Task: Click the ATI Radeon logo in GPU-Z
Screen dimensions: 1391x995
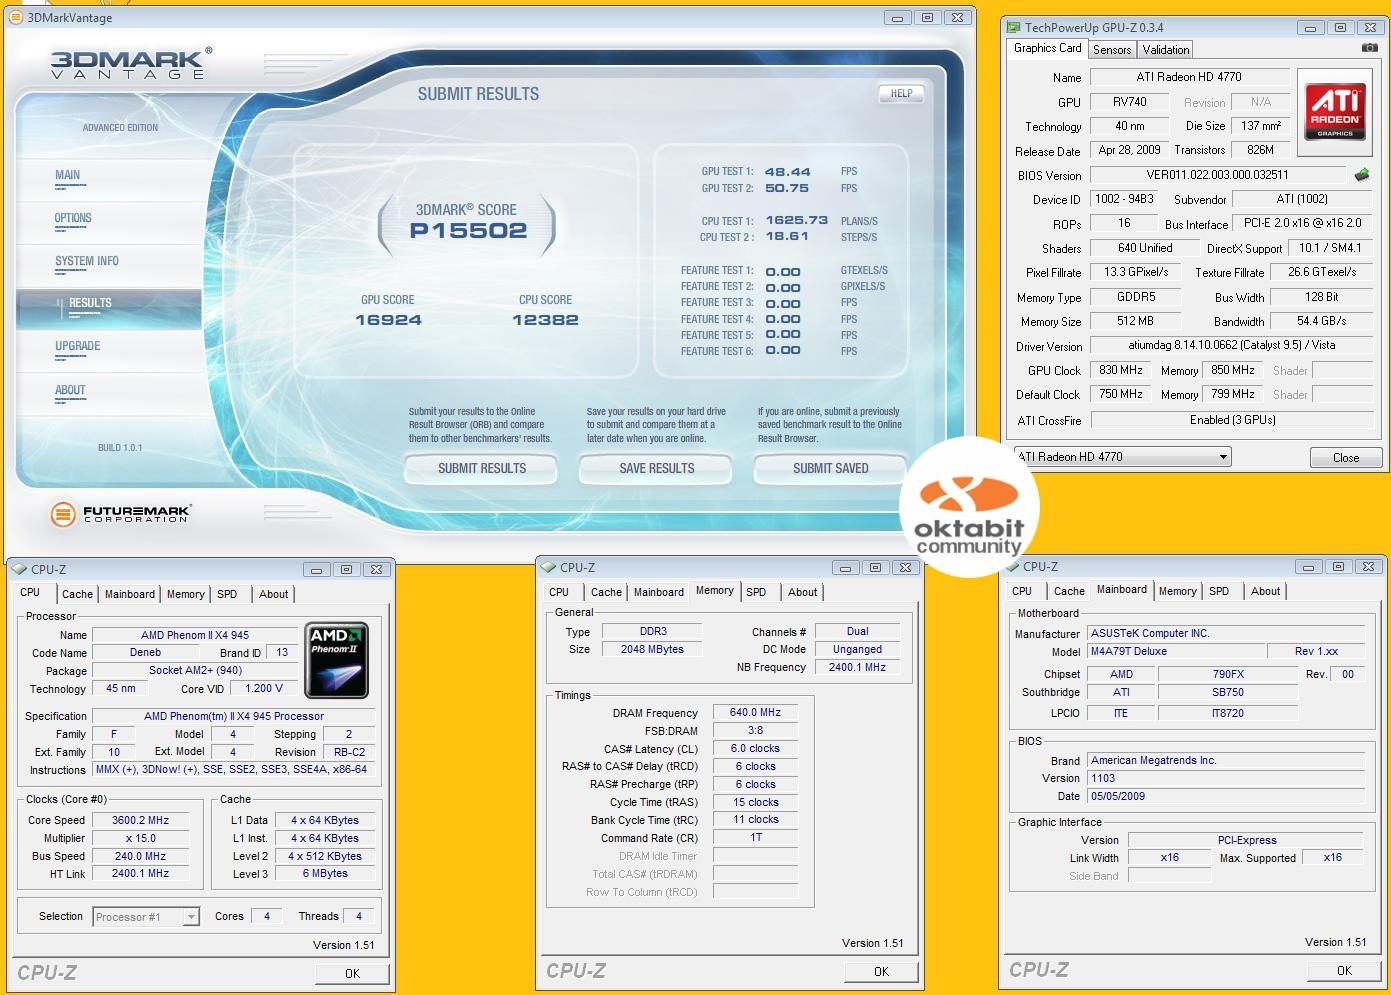Action: (x=1334, y=112)
